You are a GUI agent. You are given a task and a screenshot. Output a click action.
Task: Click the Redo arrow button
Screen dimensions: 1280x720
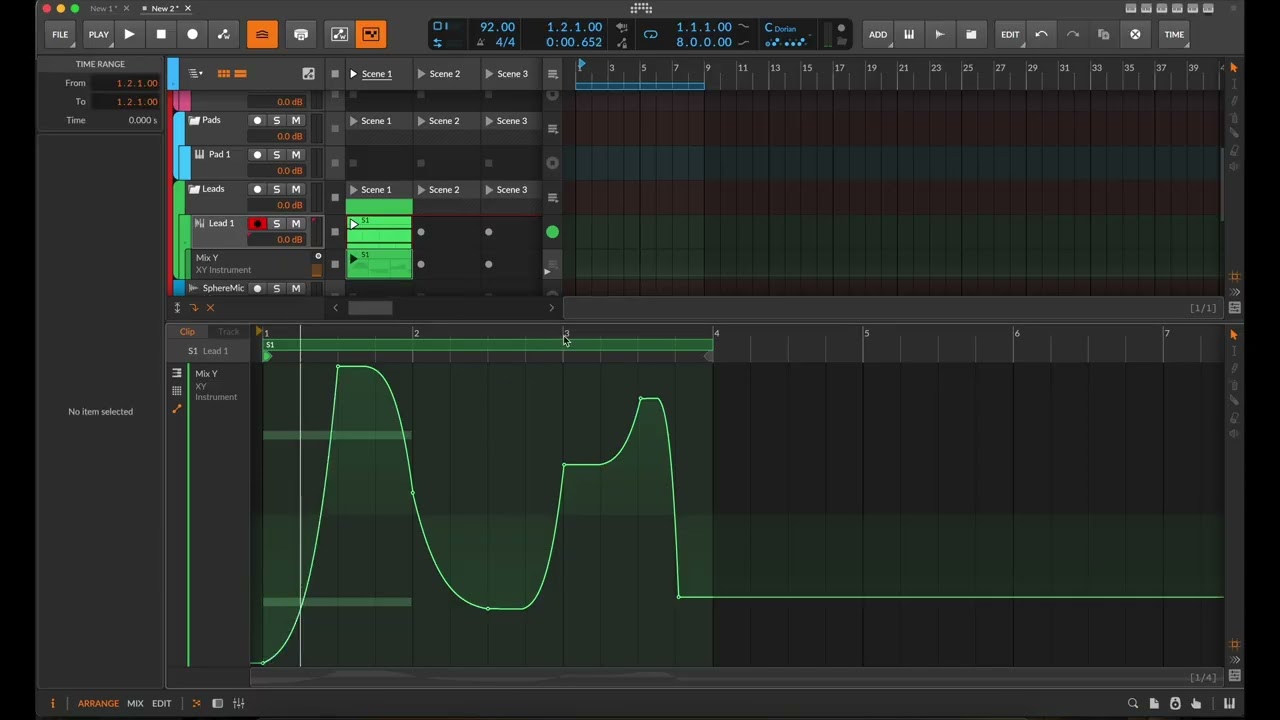click(x=1073, y=34)
